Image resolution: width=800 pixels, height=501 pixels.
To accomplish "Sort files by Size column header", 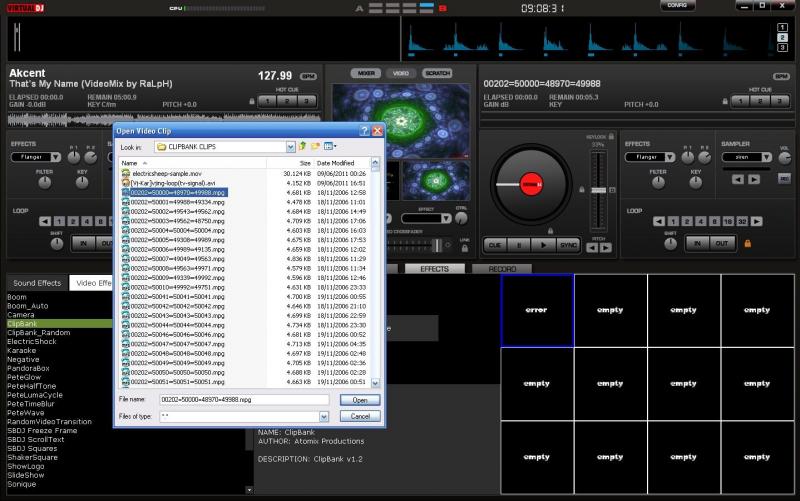I will pyautogui.click(x=290, y=163).
